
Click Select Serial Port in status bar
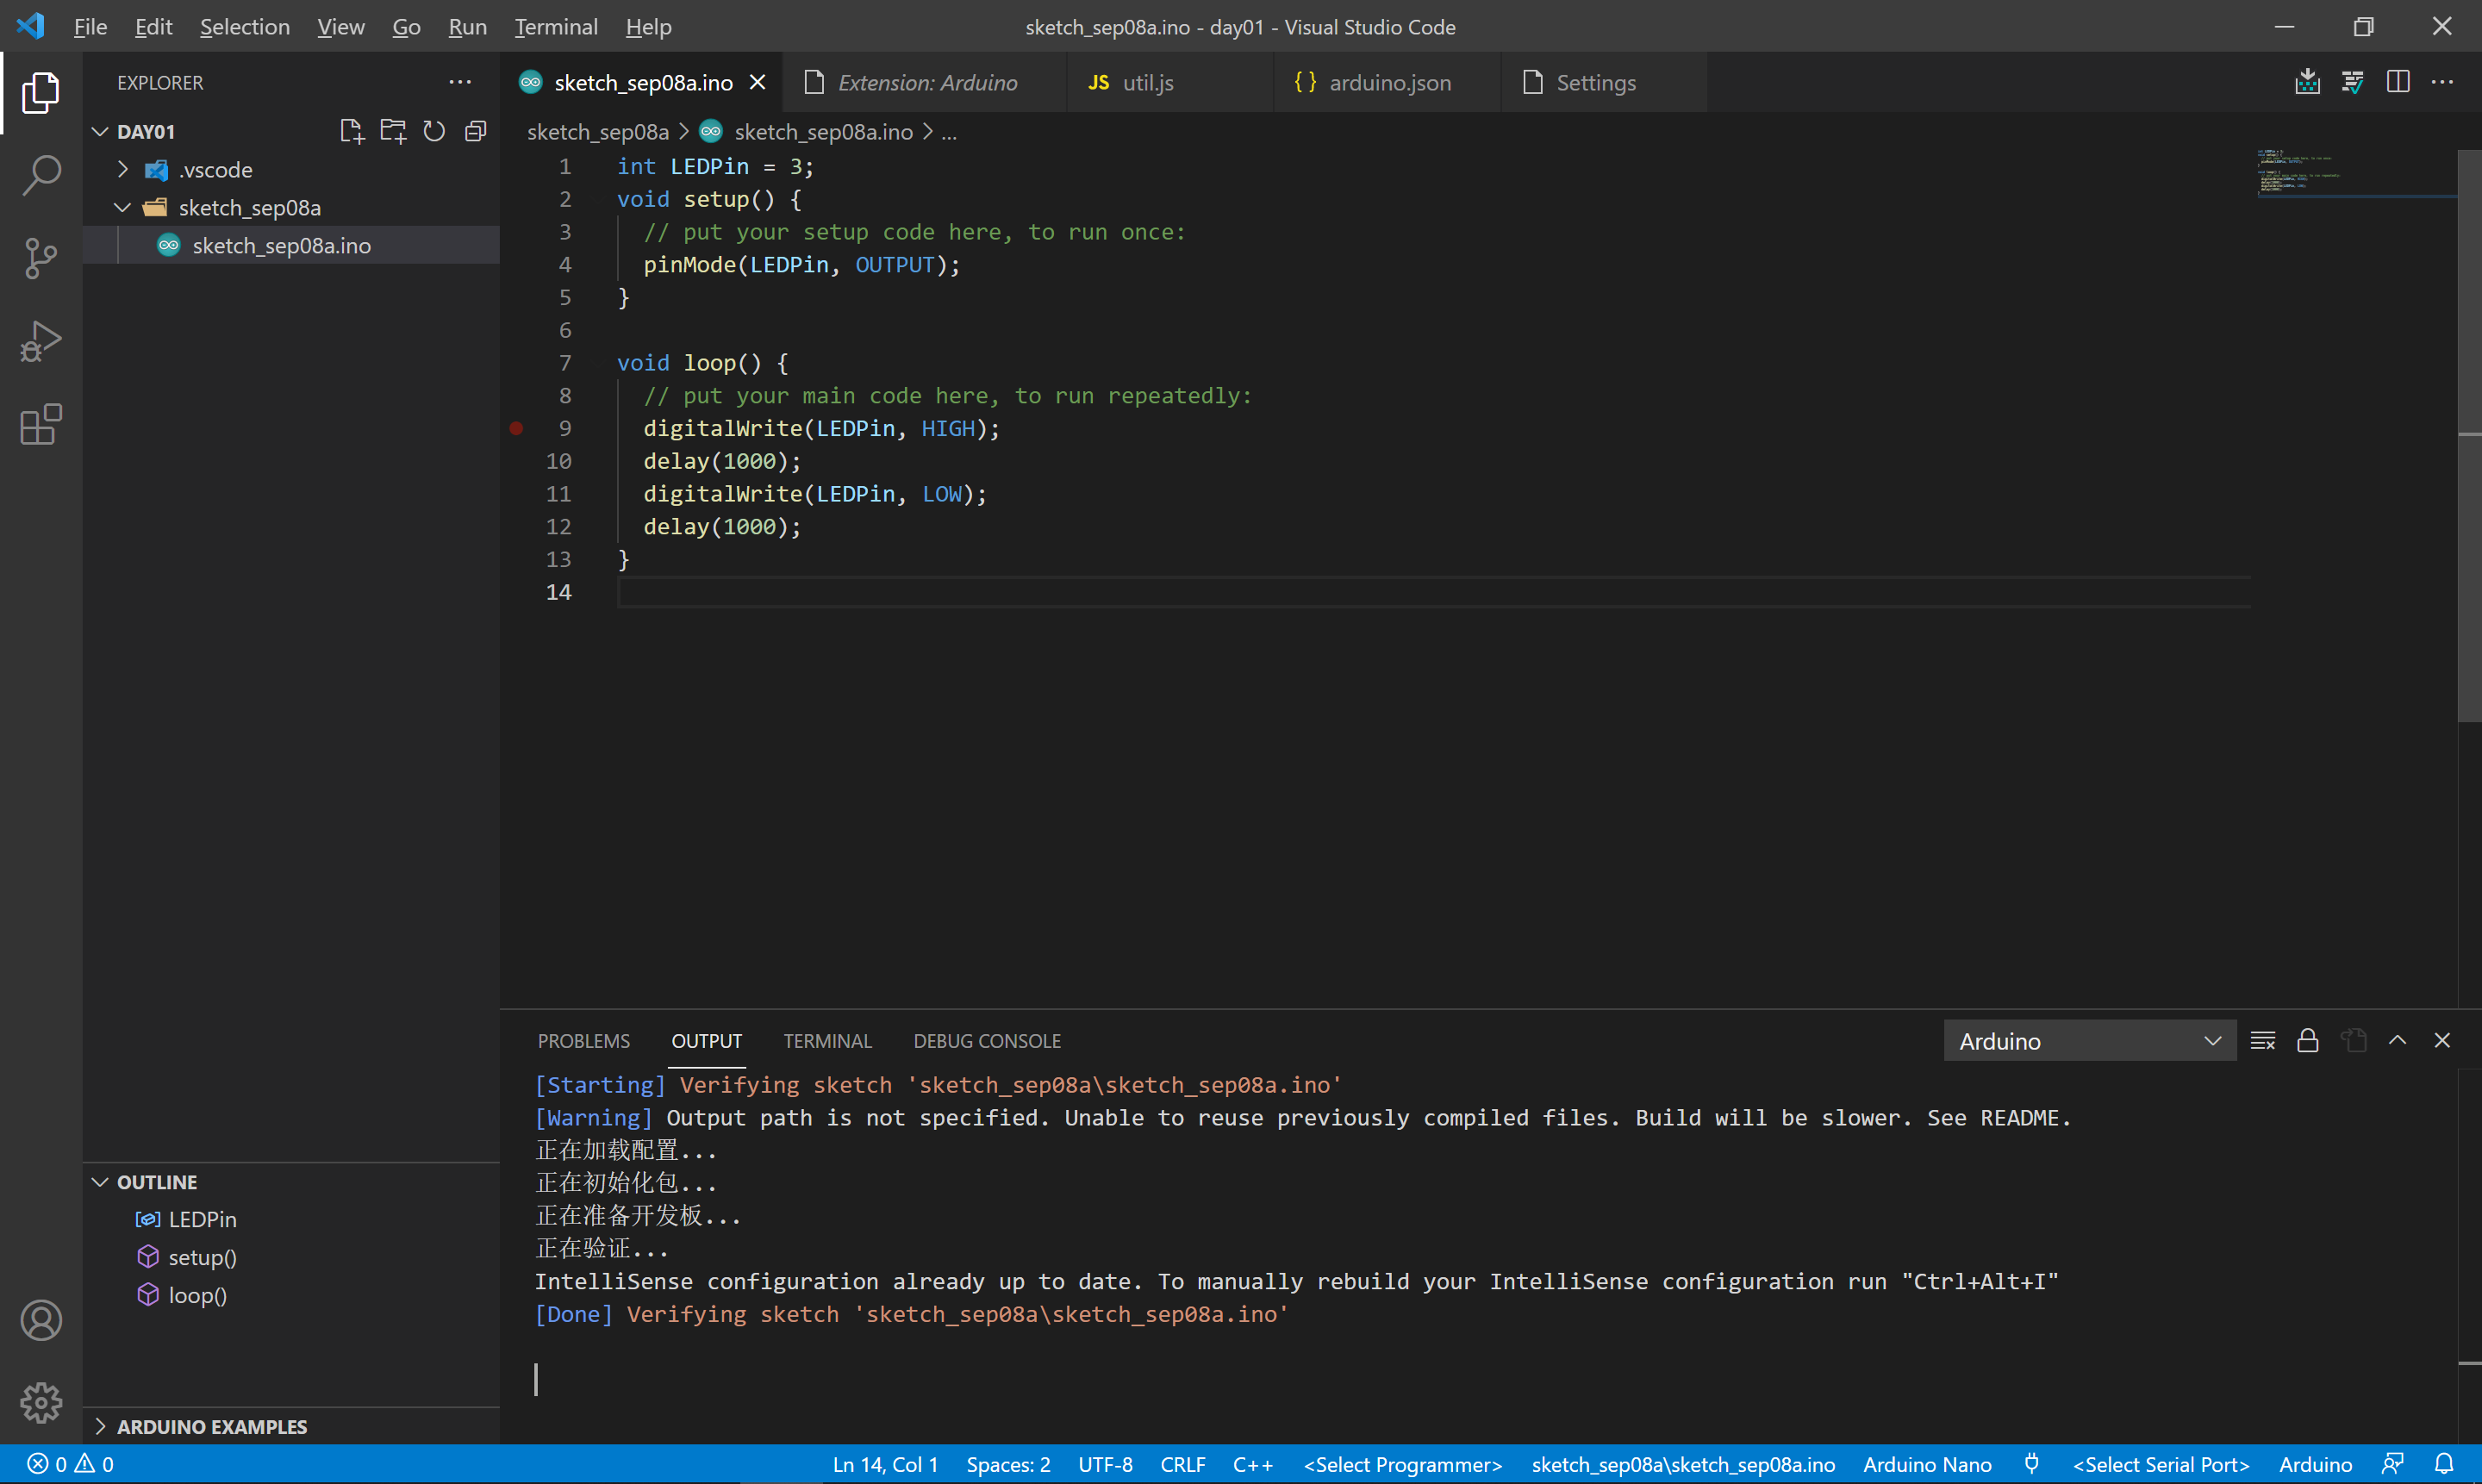click(x=2161, y=1464)
